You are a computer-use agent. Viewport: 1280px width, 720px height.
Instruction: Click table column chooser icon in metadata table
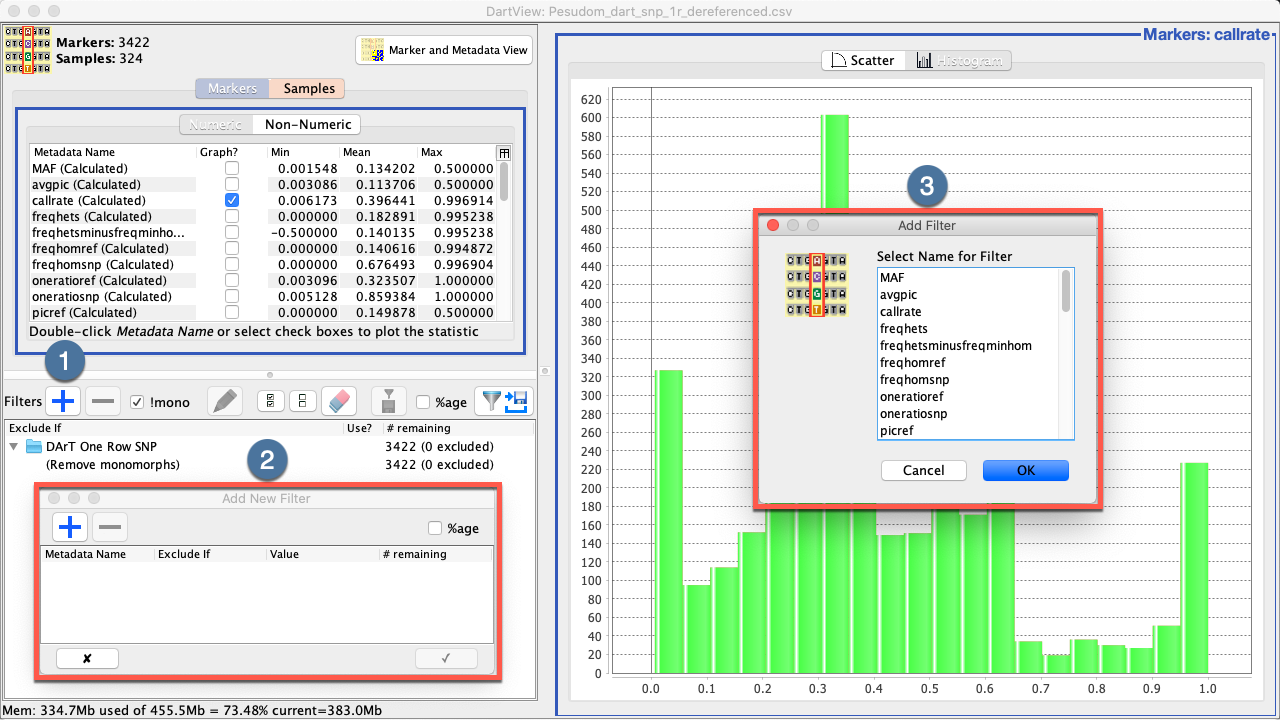tap(504, 152)
